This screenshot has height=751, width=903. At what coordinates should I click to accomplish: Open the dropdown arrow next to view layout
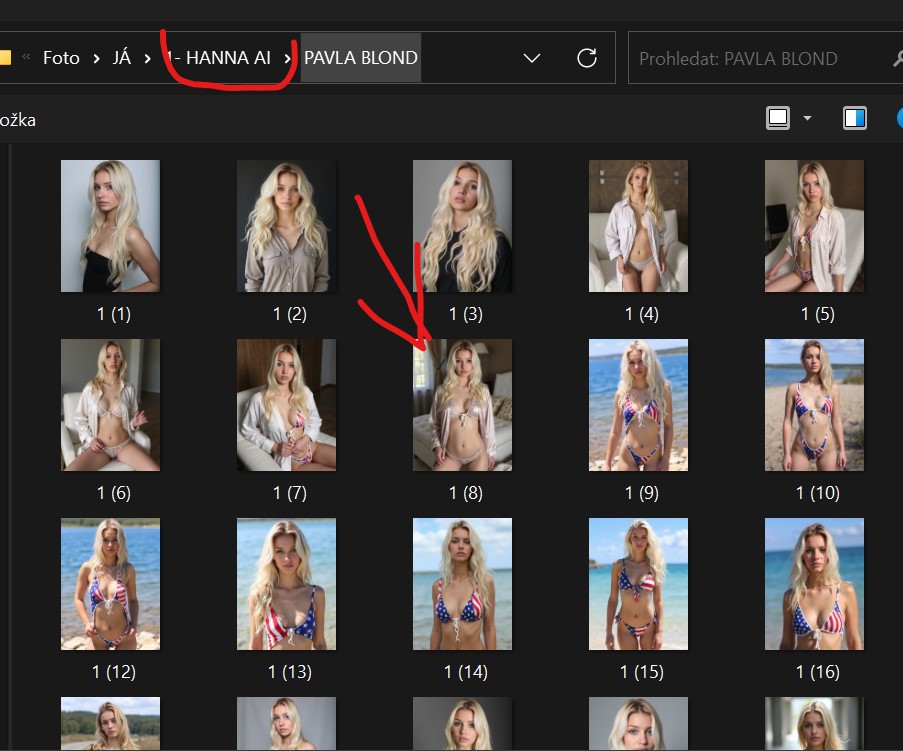807,119
